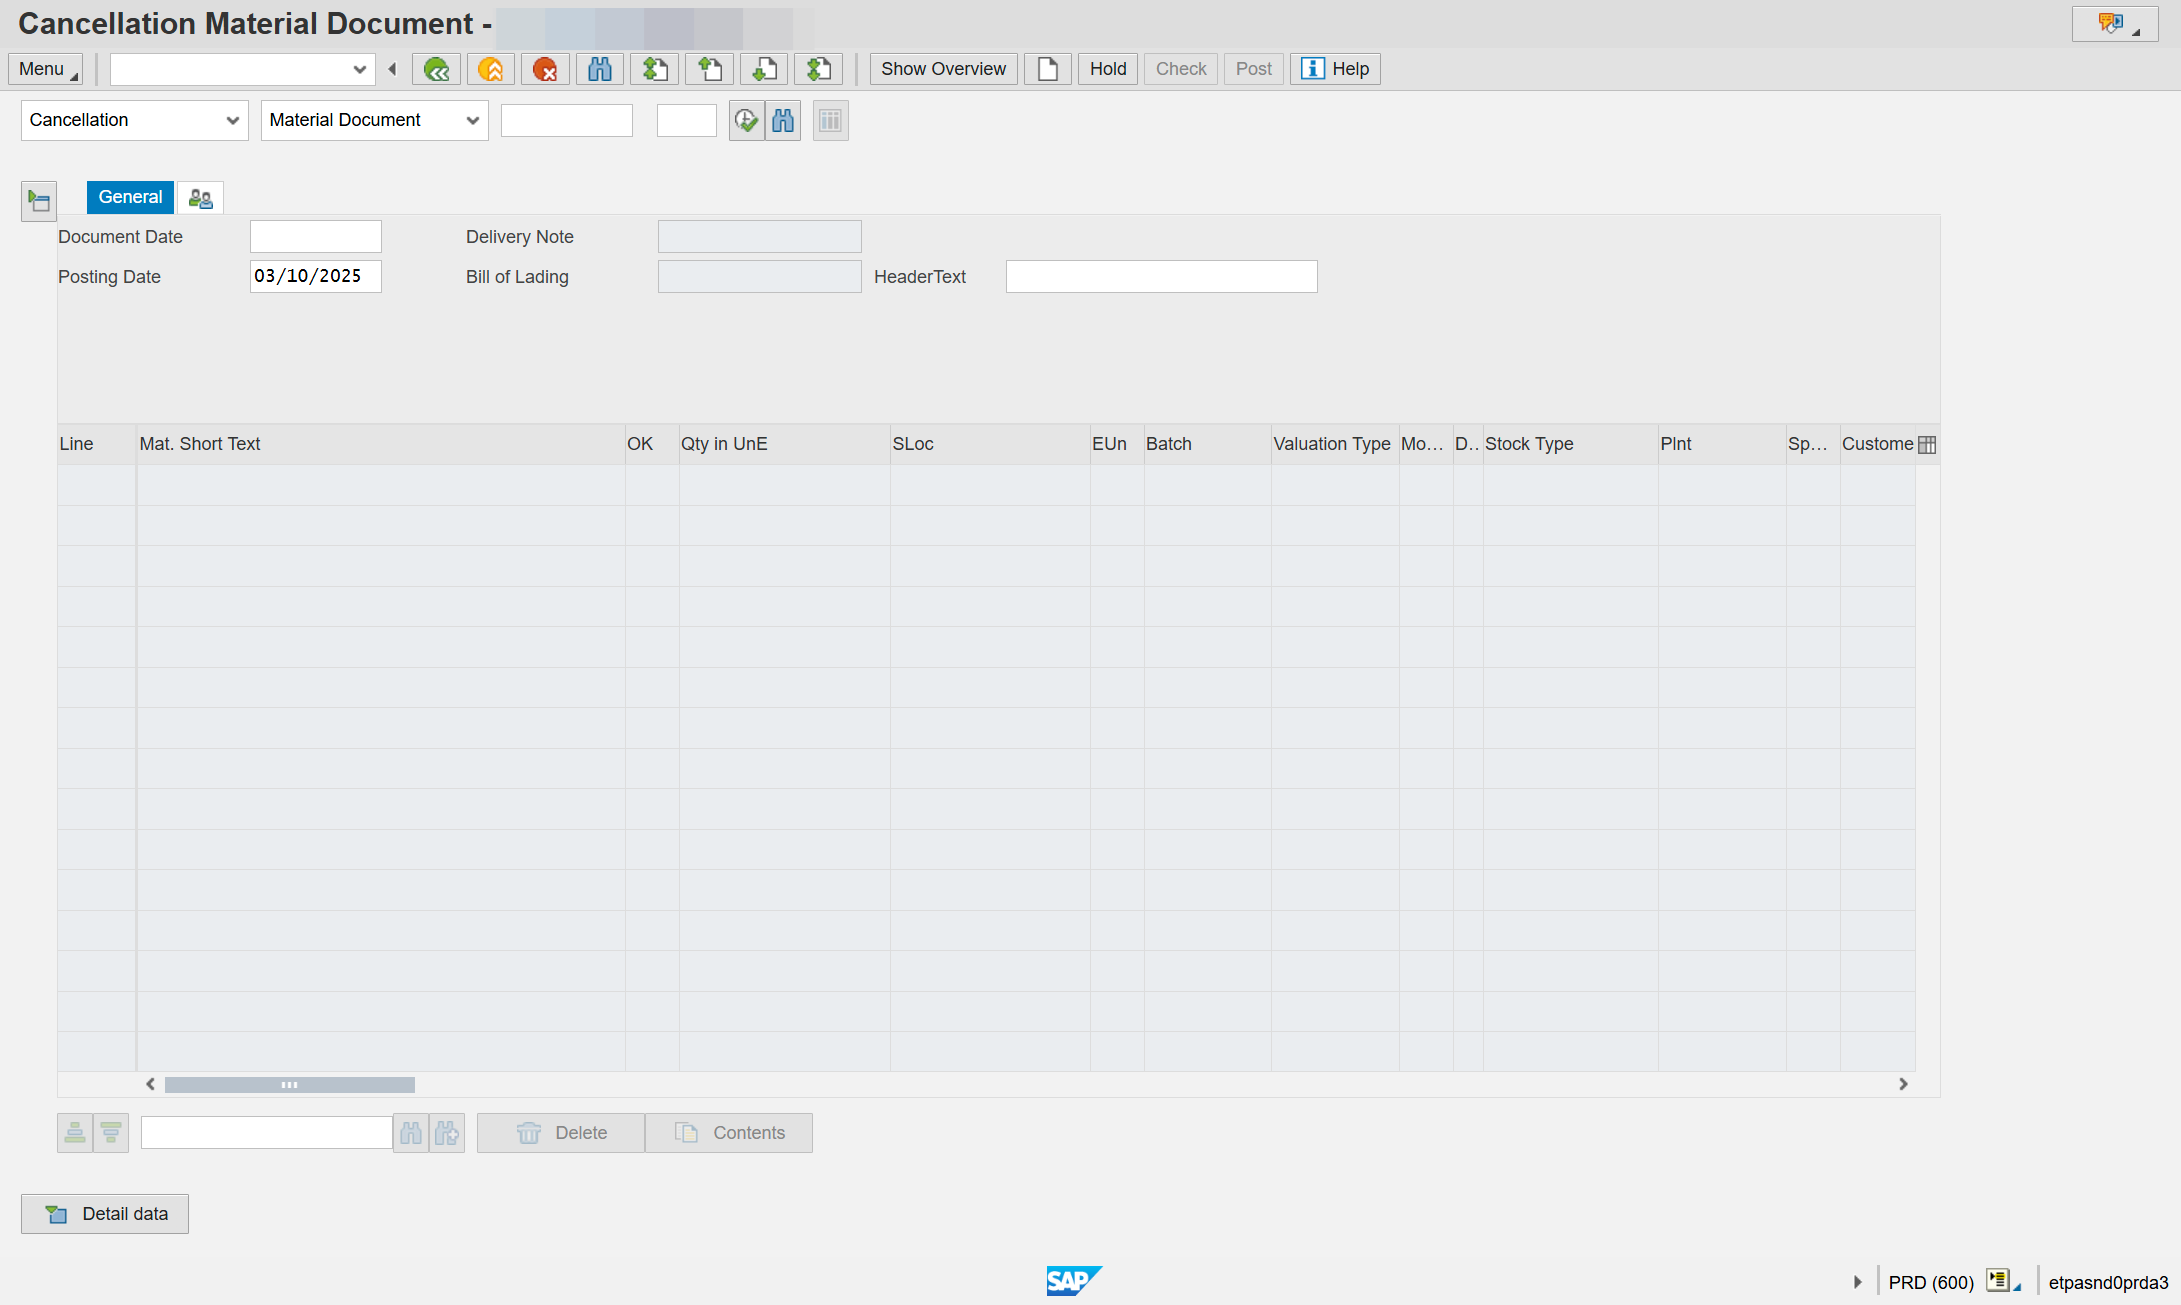This screenshot has height=1305, width=2181.
Task: Click Show Overview button
Action: [x=943, y=69]
